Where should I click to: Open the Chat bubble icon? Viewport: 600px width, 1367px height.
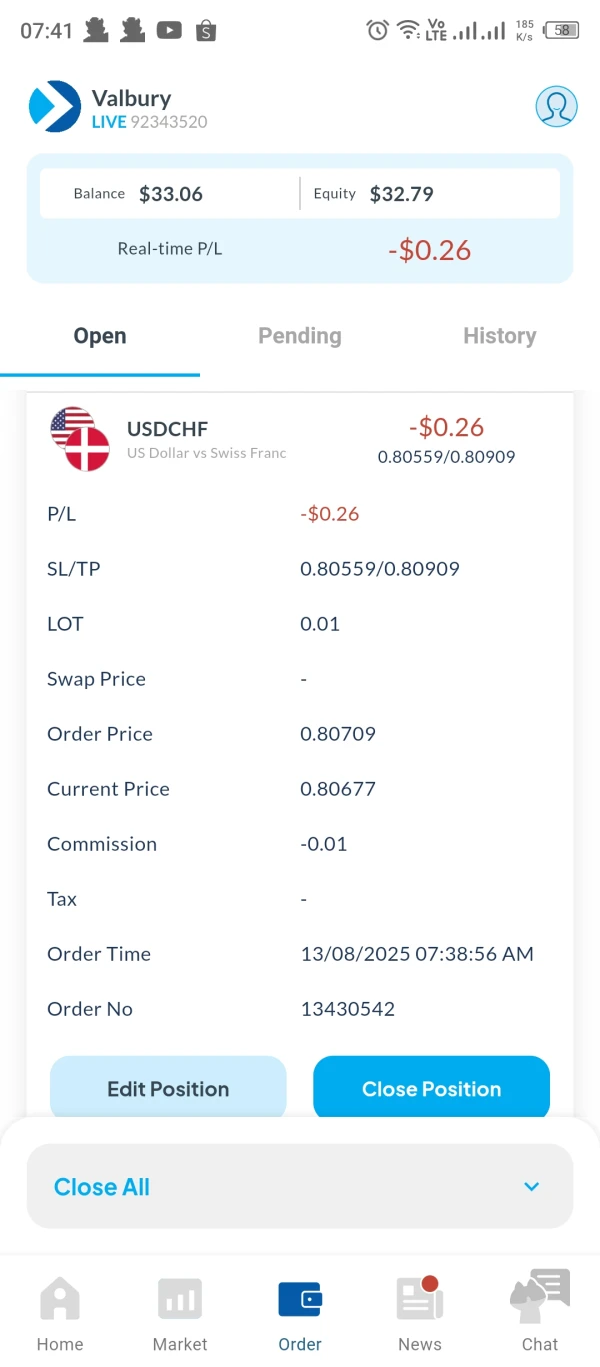click(540, 1297)
